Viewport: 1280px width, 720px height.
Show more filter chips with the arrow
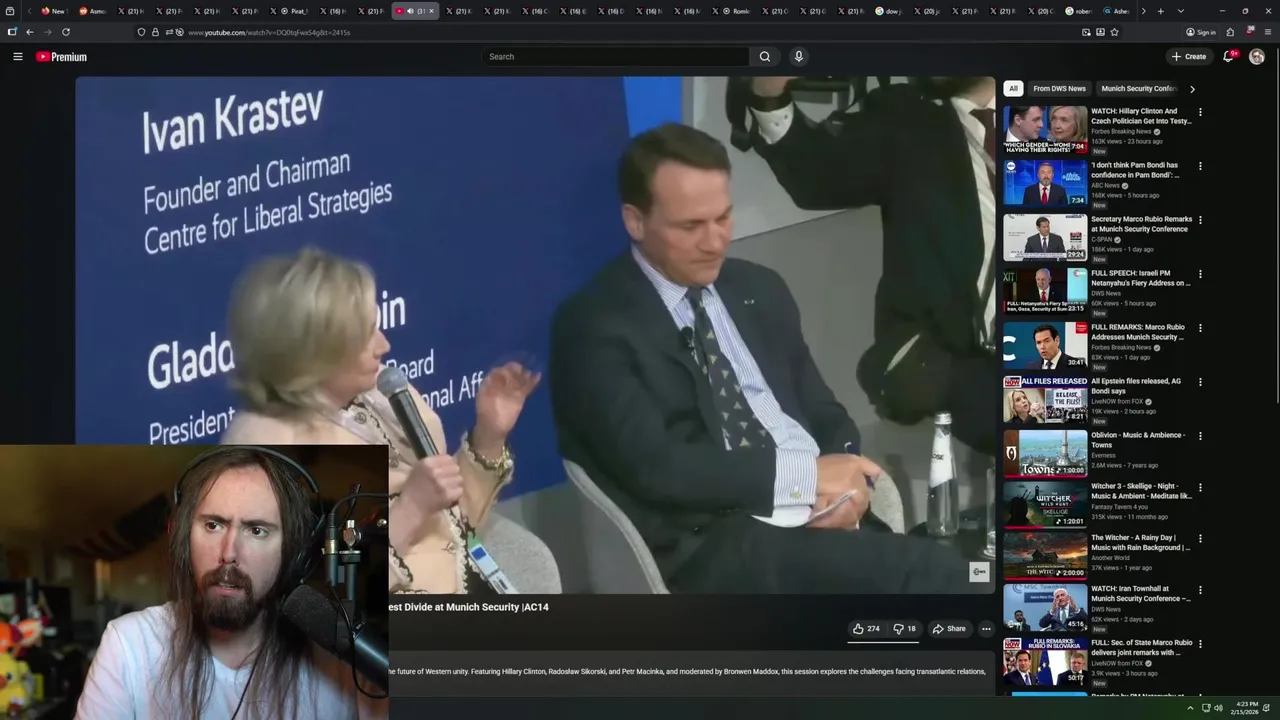pyautogui.click(x=1192, y=89)
